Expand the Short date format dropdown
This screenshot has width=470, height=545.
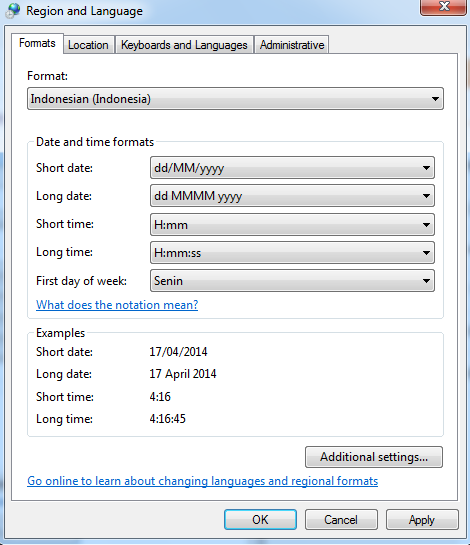click(x=292, y=168)
